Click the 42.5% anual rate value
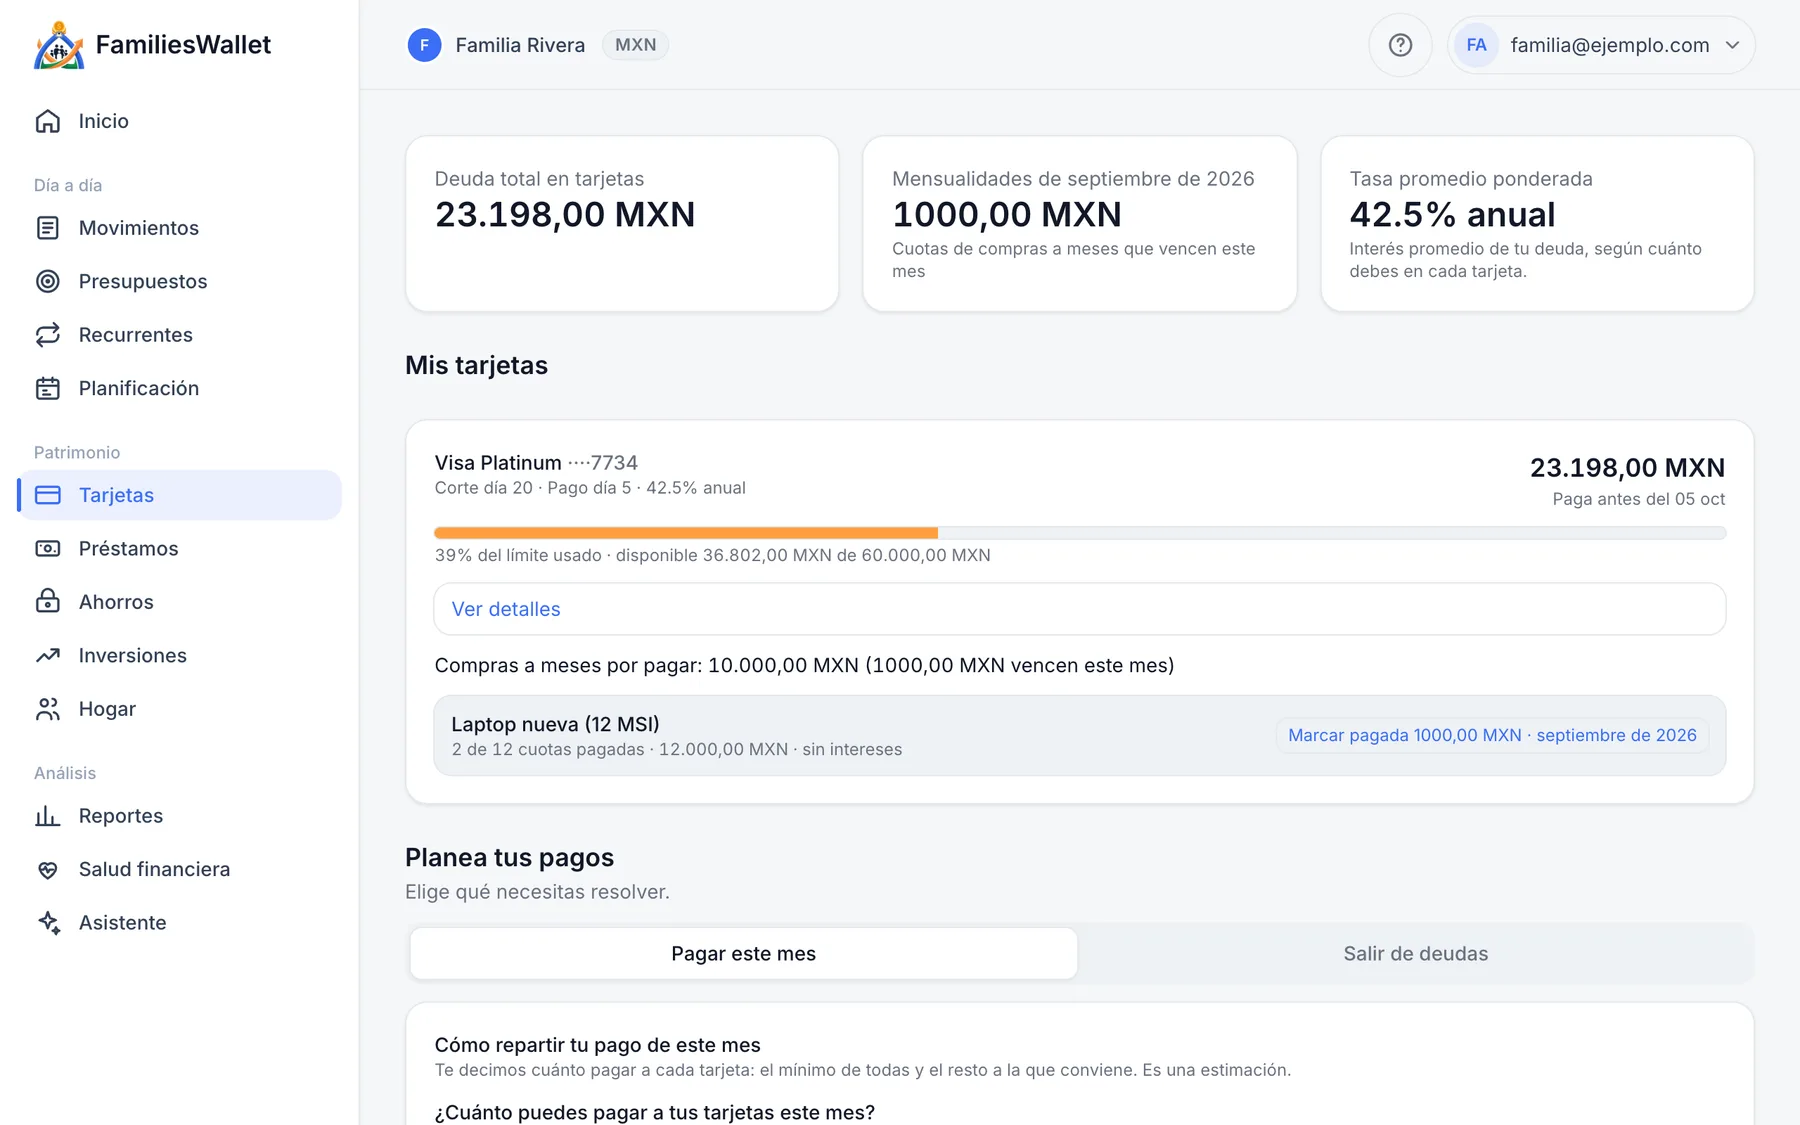This screenshot has width=1800, height=1125. 1452,215
